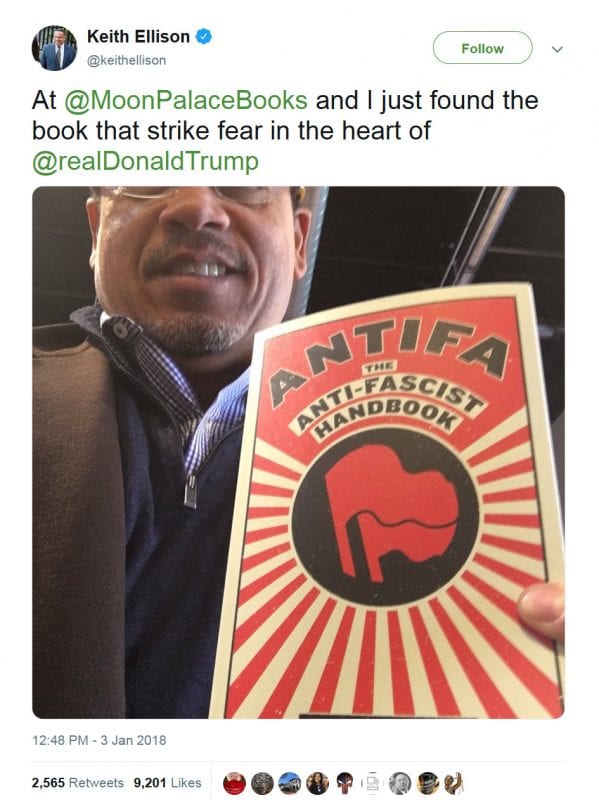Open the @realDonaldTrump mention

pyautogui.click(x=145, y=162)
